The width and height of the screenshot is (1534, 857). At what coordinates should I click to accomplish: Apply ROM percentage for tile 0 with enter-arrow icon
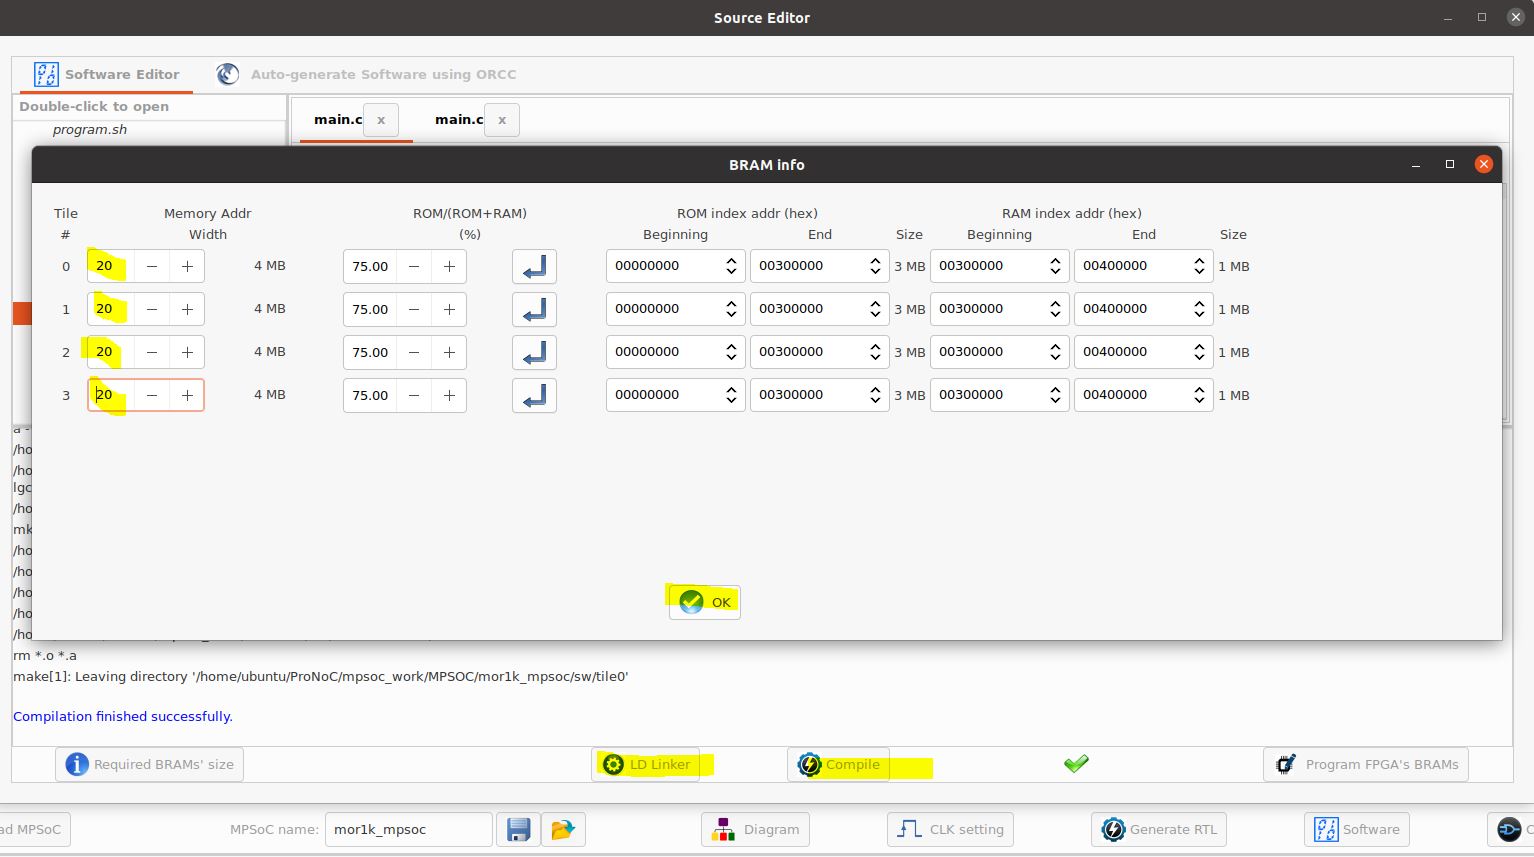(534, 266)
